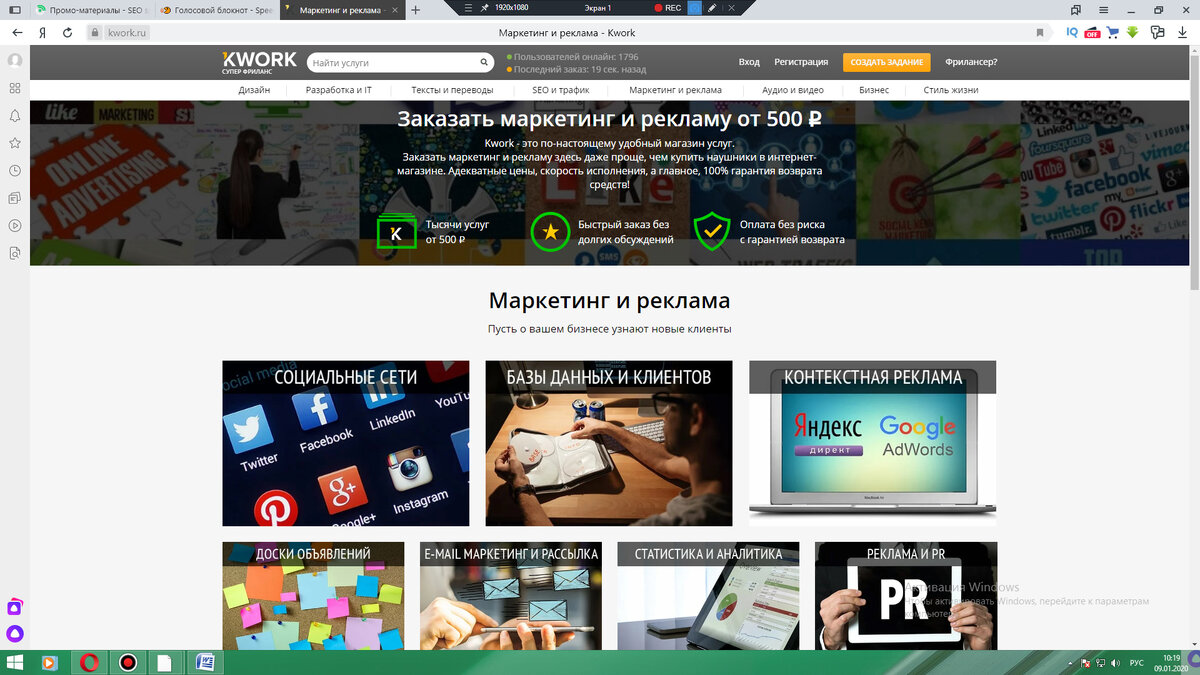Click the red recording app in the taskbar
Viewport: 1200px width, 675px height.
(x=128, y=662)
